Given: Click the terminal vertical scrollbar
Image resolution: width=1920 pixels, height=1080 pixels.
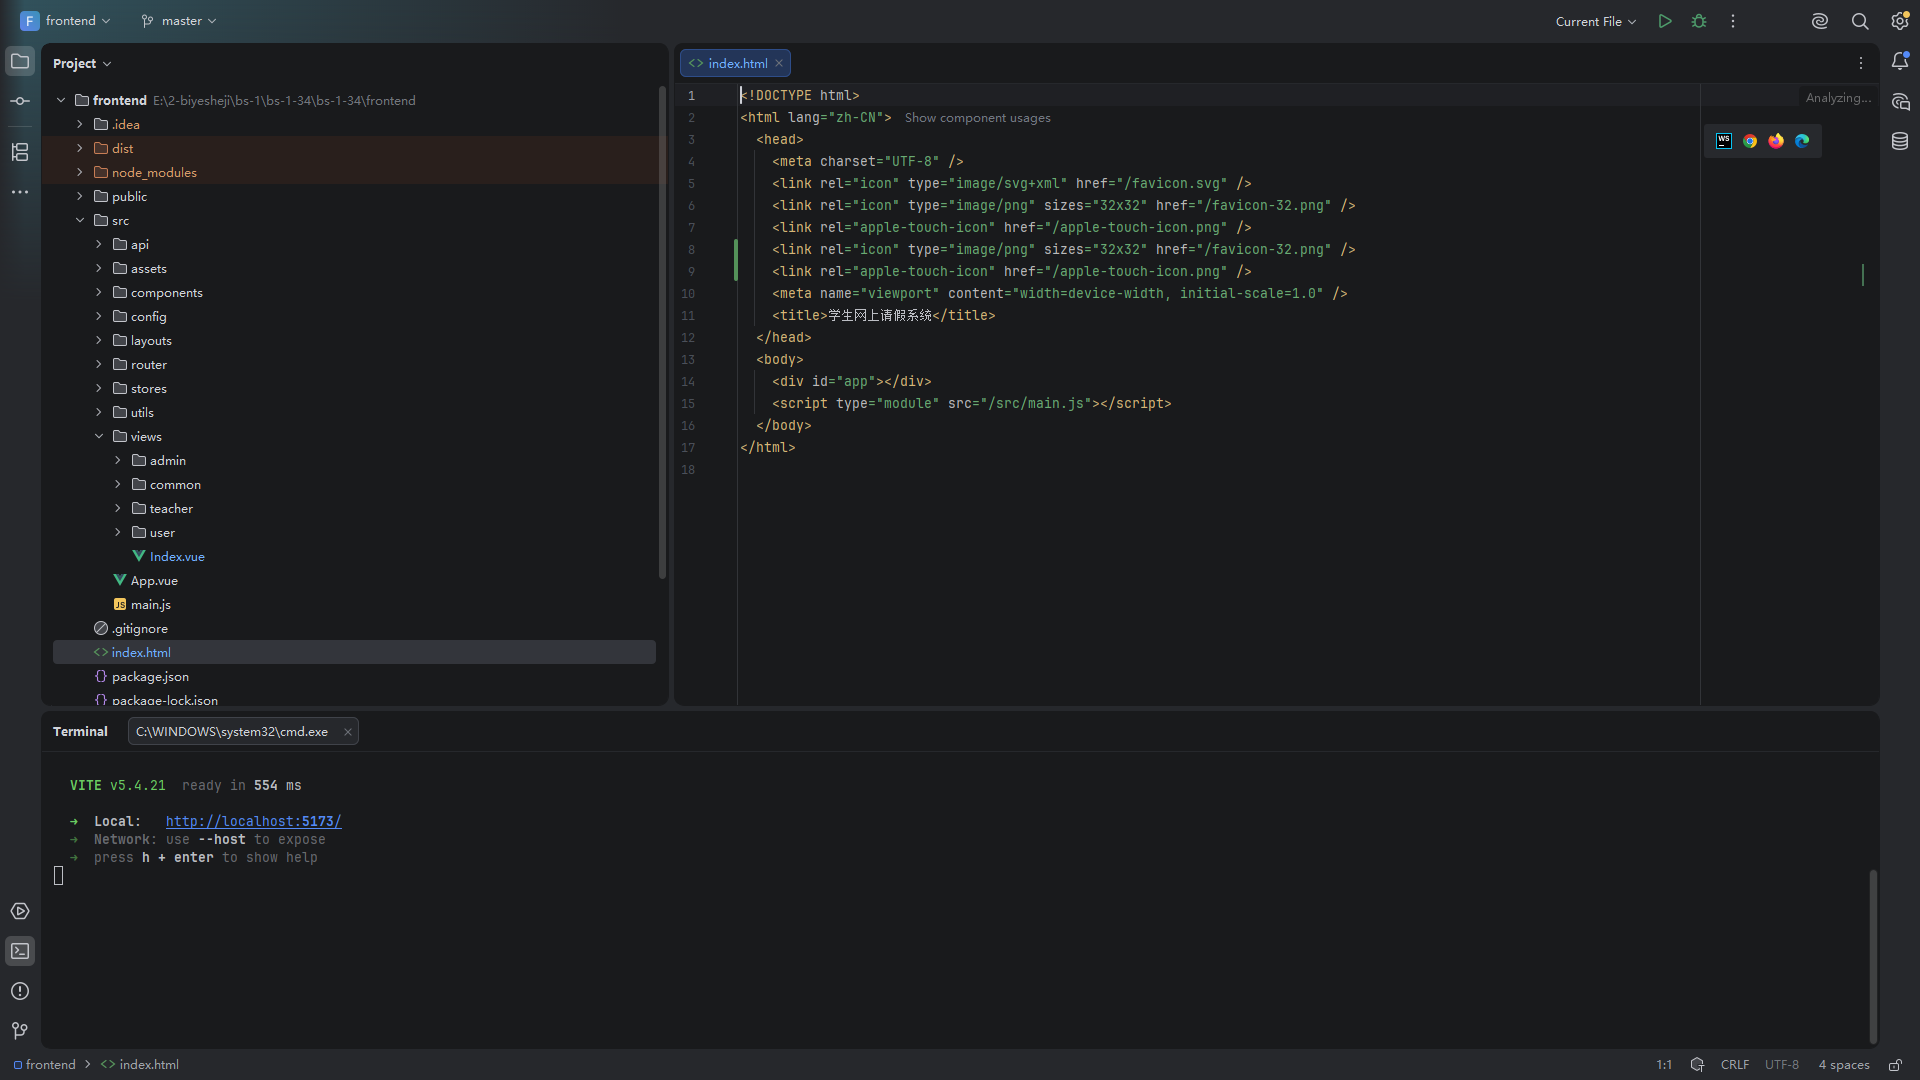Looking at the screenshot, I should click(x=1873, y=956).
